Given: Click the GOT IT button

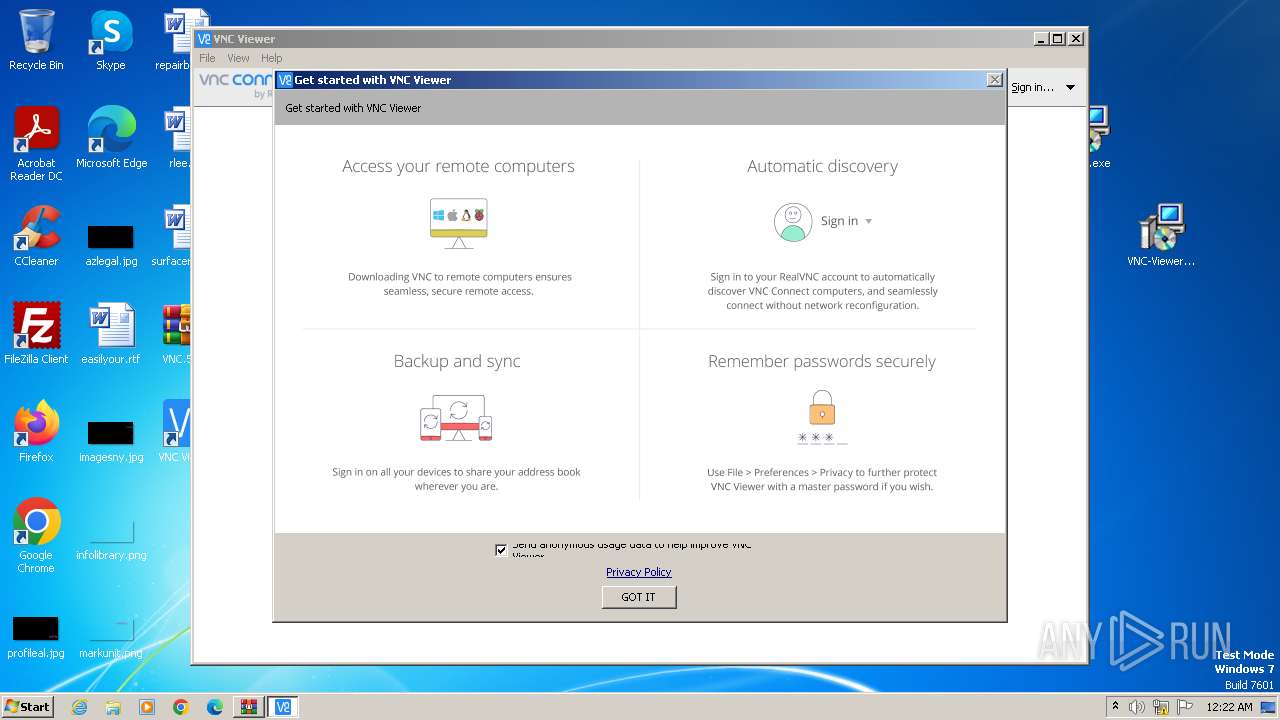Looking at the screenshot, I should tap(639, 597).
